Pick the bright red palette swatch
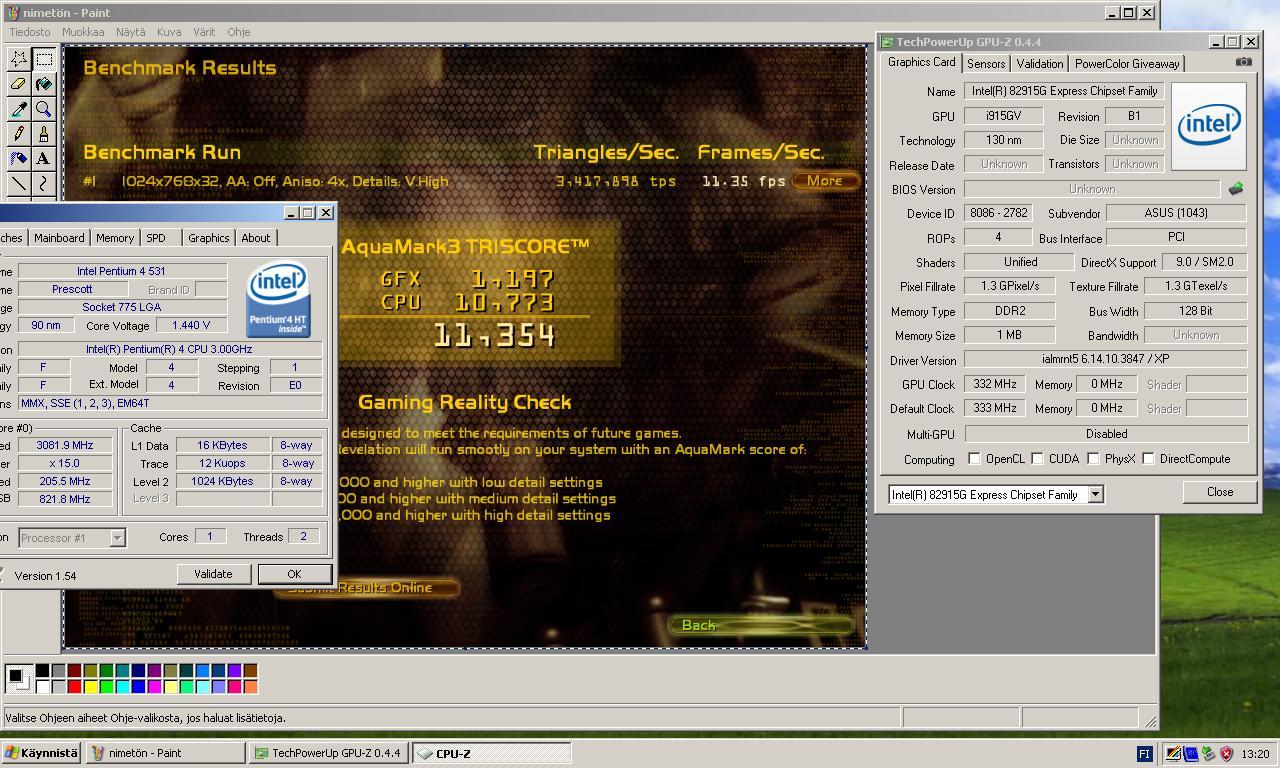This screenshot has width=1280, height=768. [74, 686]
